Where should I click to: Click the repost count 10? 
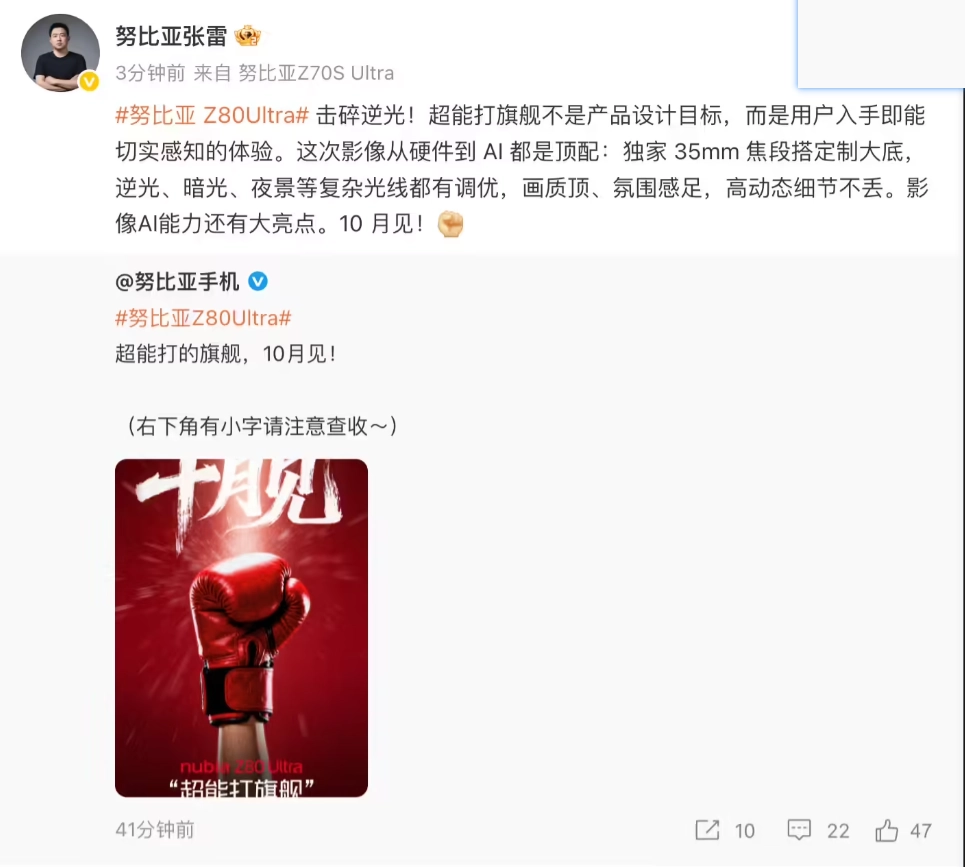745,831
